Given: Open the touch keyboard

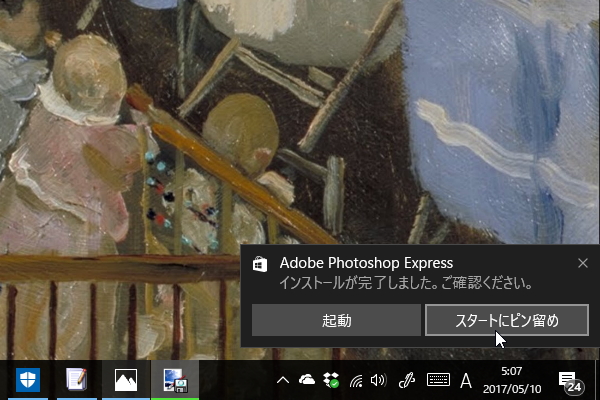Looking at the screenshot, I should click(x=437, y=380).
